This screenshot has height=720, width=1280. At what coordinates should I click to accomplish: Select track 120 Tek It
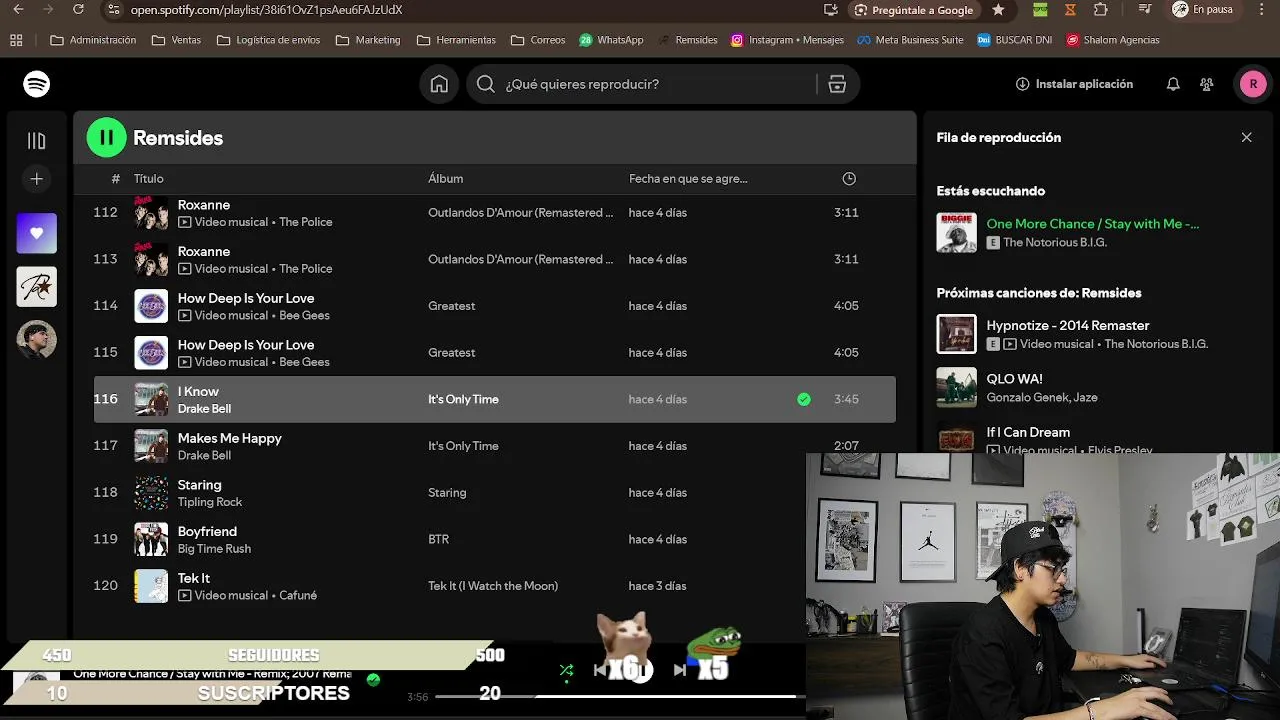tap(495, 586)
